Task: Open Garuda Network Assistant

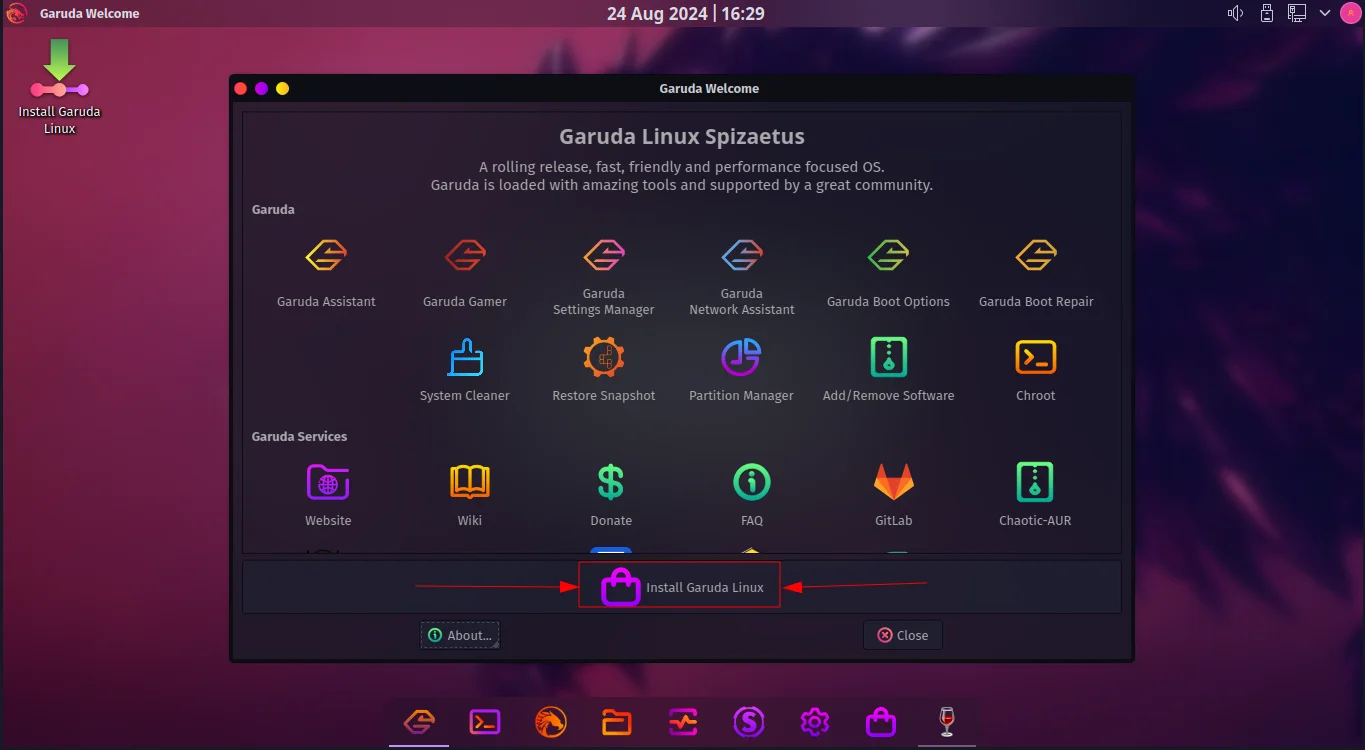Action: 742,276
